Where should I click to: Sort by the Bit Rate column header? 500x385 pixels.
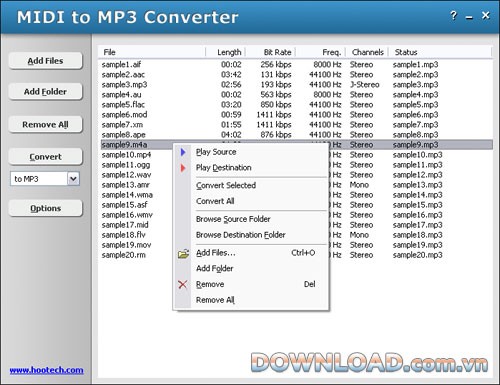click(x=270, y=52)
